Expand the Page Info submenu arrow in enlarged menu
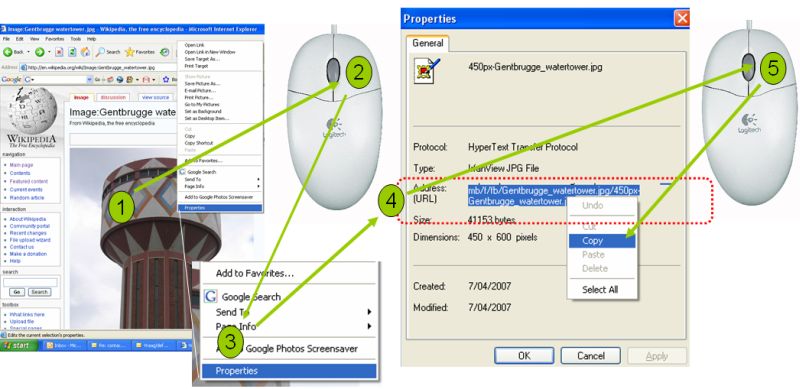The height and width of the screenshot is (389, 800). pos(369,326)
